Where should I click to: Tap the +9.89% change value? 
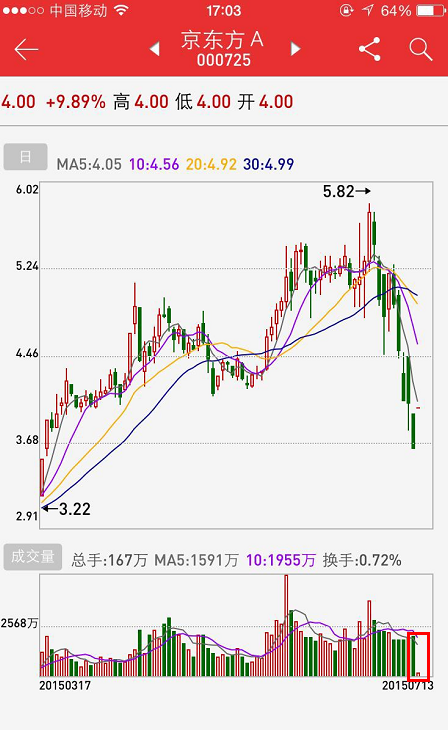click(75, 101)
